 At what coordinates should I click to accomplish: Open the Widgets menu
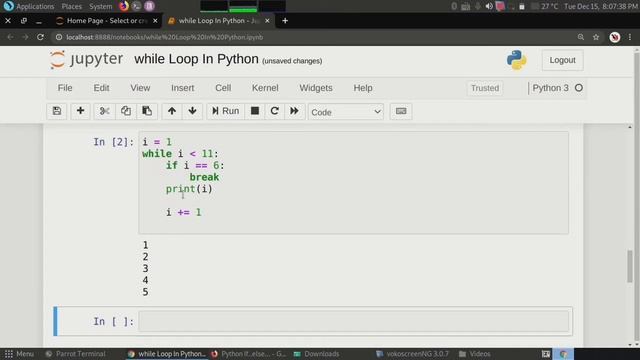click(316, 88)
